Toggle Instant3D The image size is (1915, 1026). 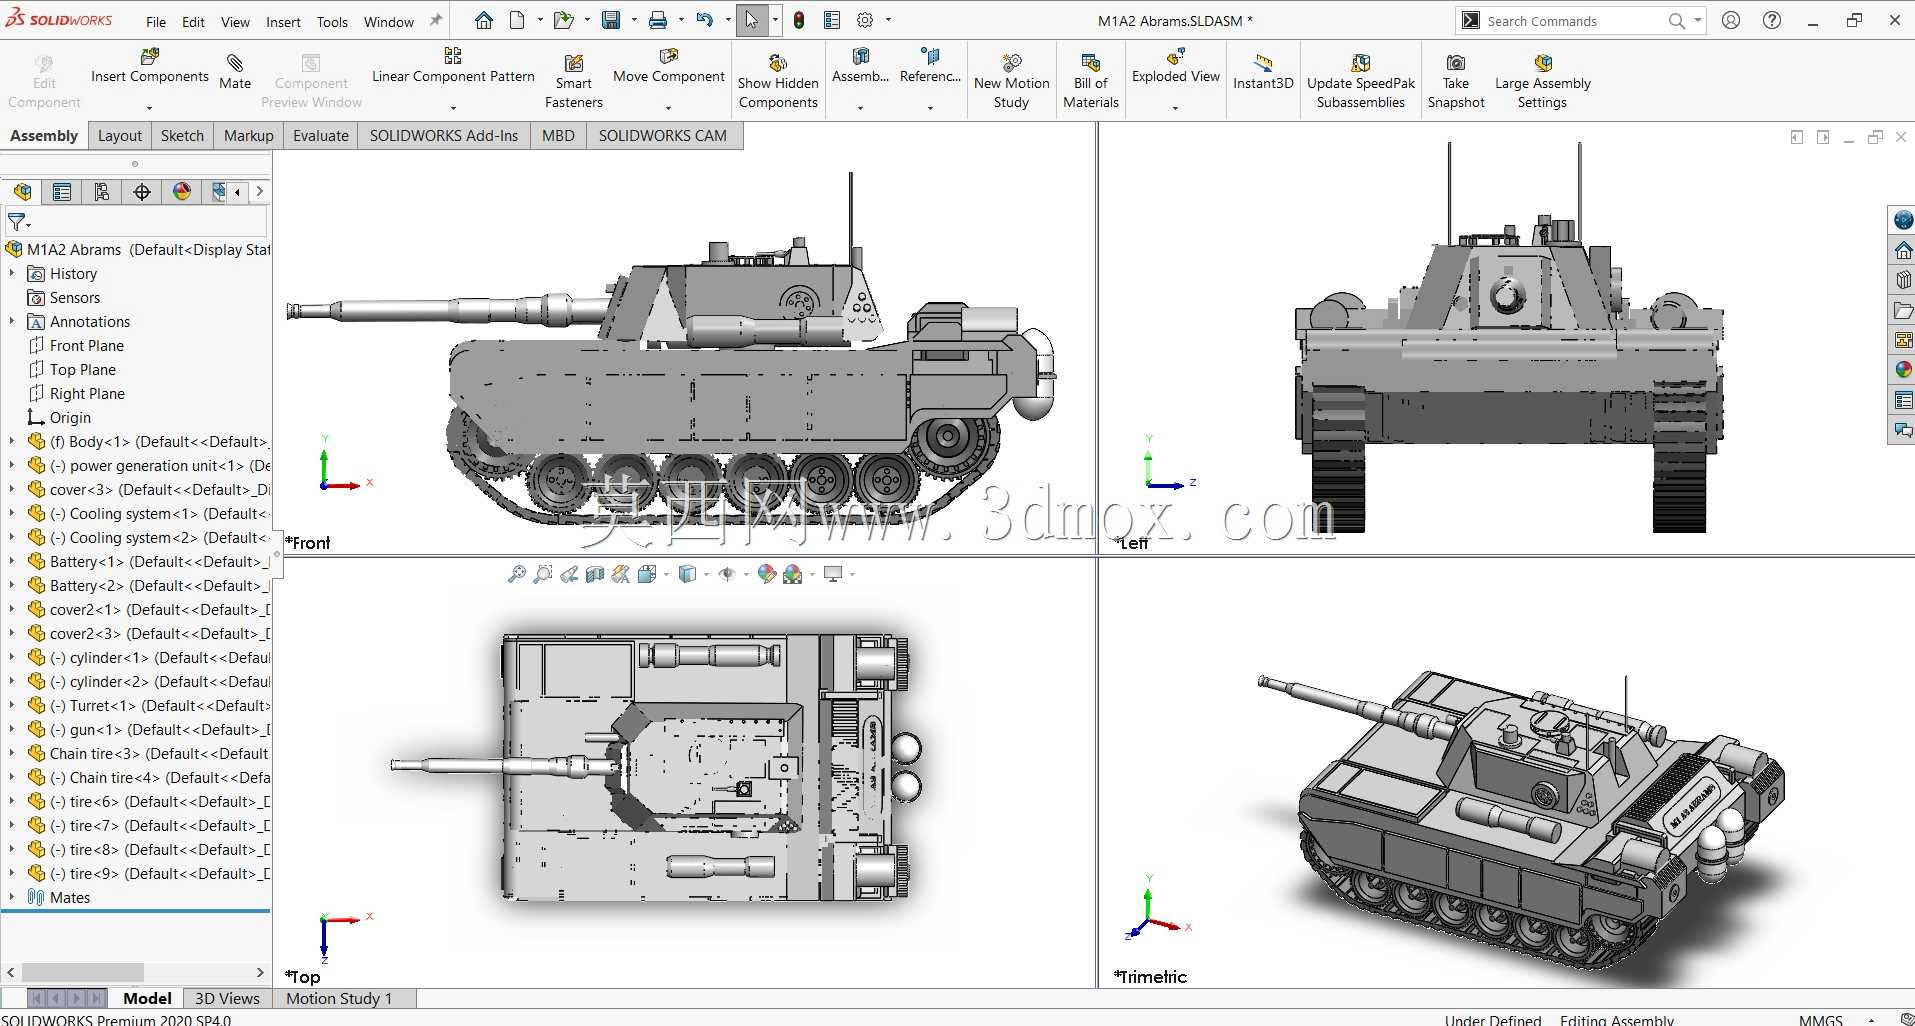point(1263,72)
